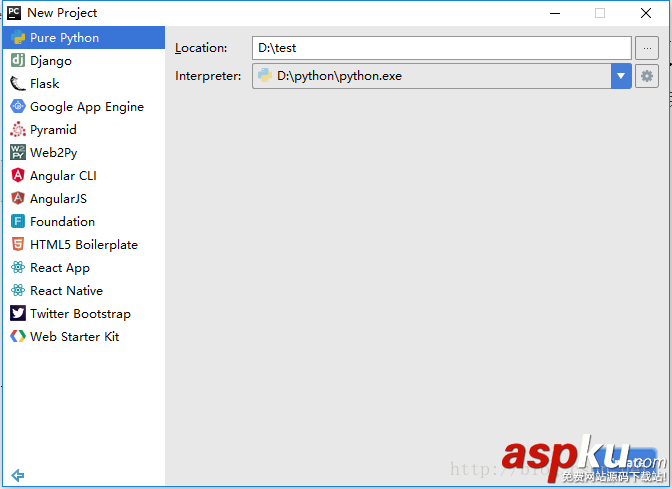This screenshot has width=672, height=489.
Task: Click the Google App Engine icon
Action: click(x=18, y=106)
